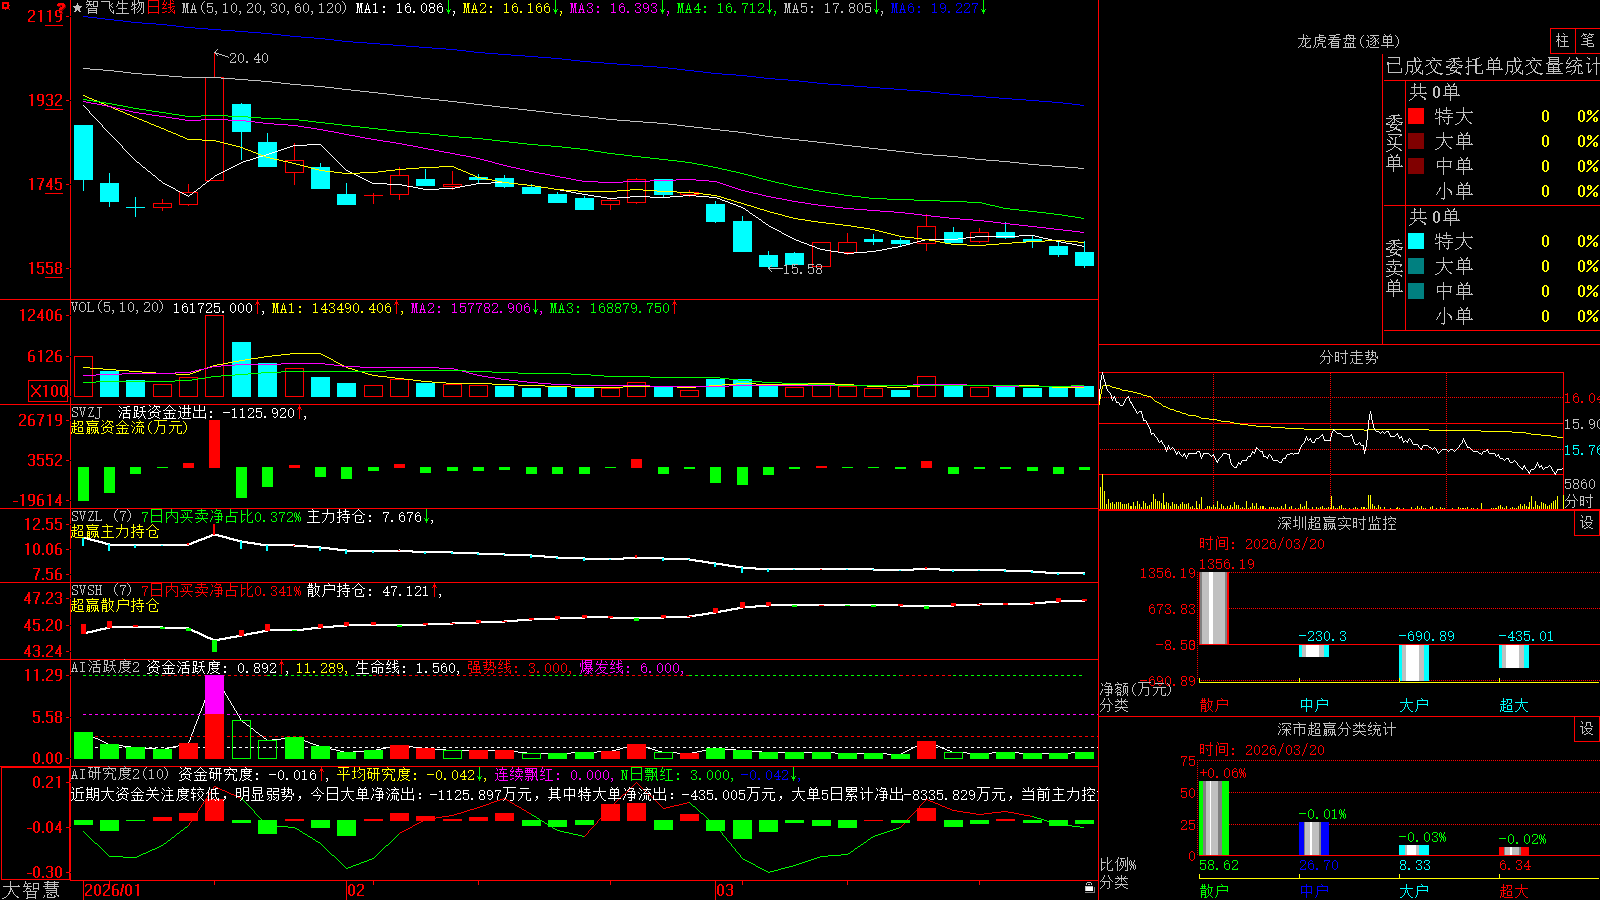Select 超大 category in 深市超赢分类统计
This screenshot has height=900, width=1600.
pos(1514,890)
